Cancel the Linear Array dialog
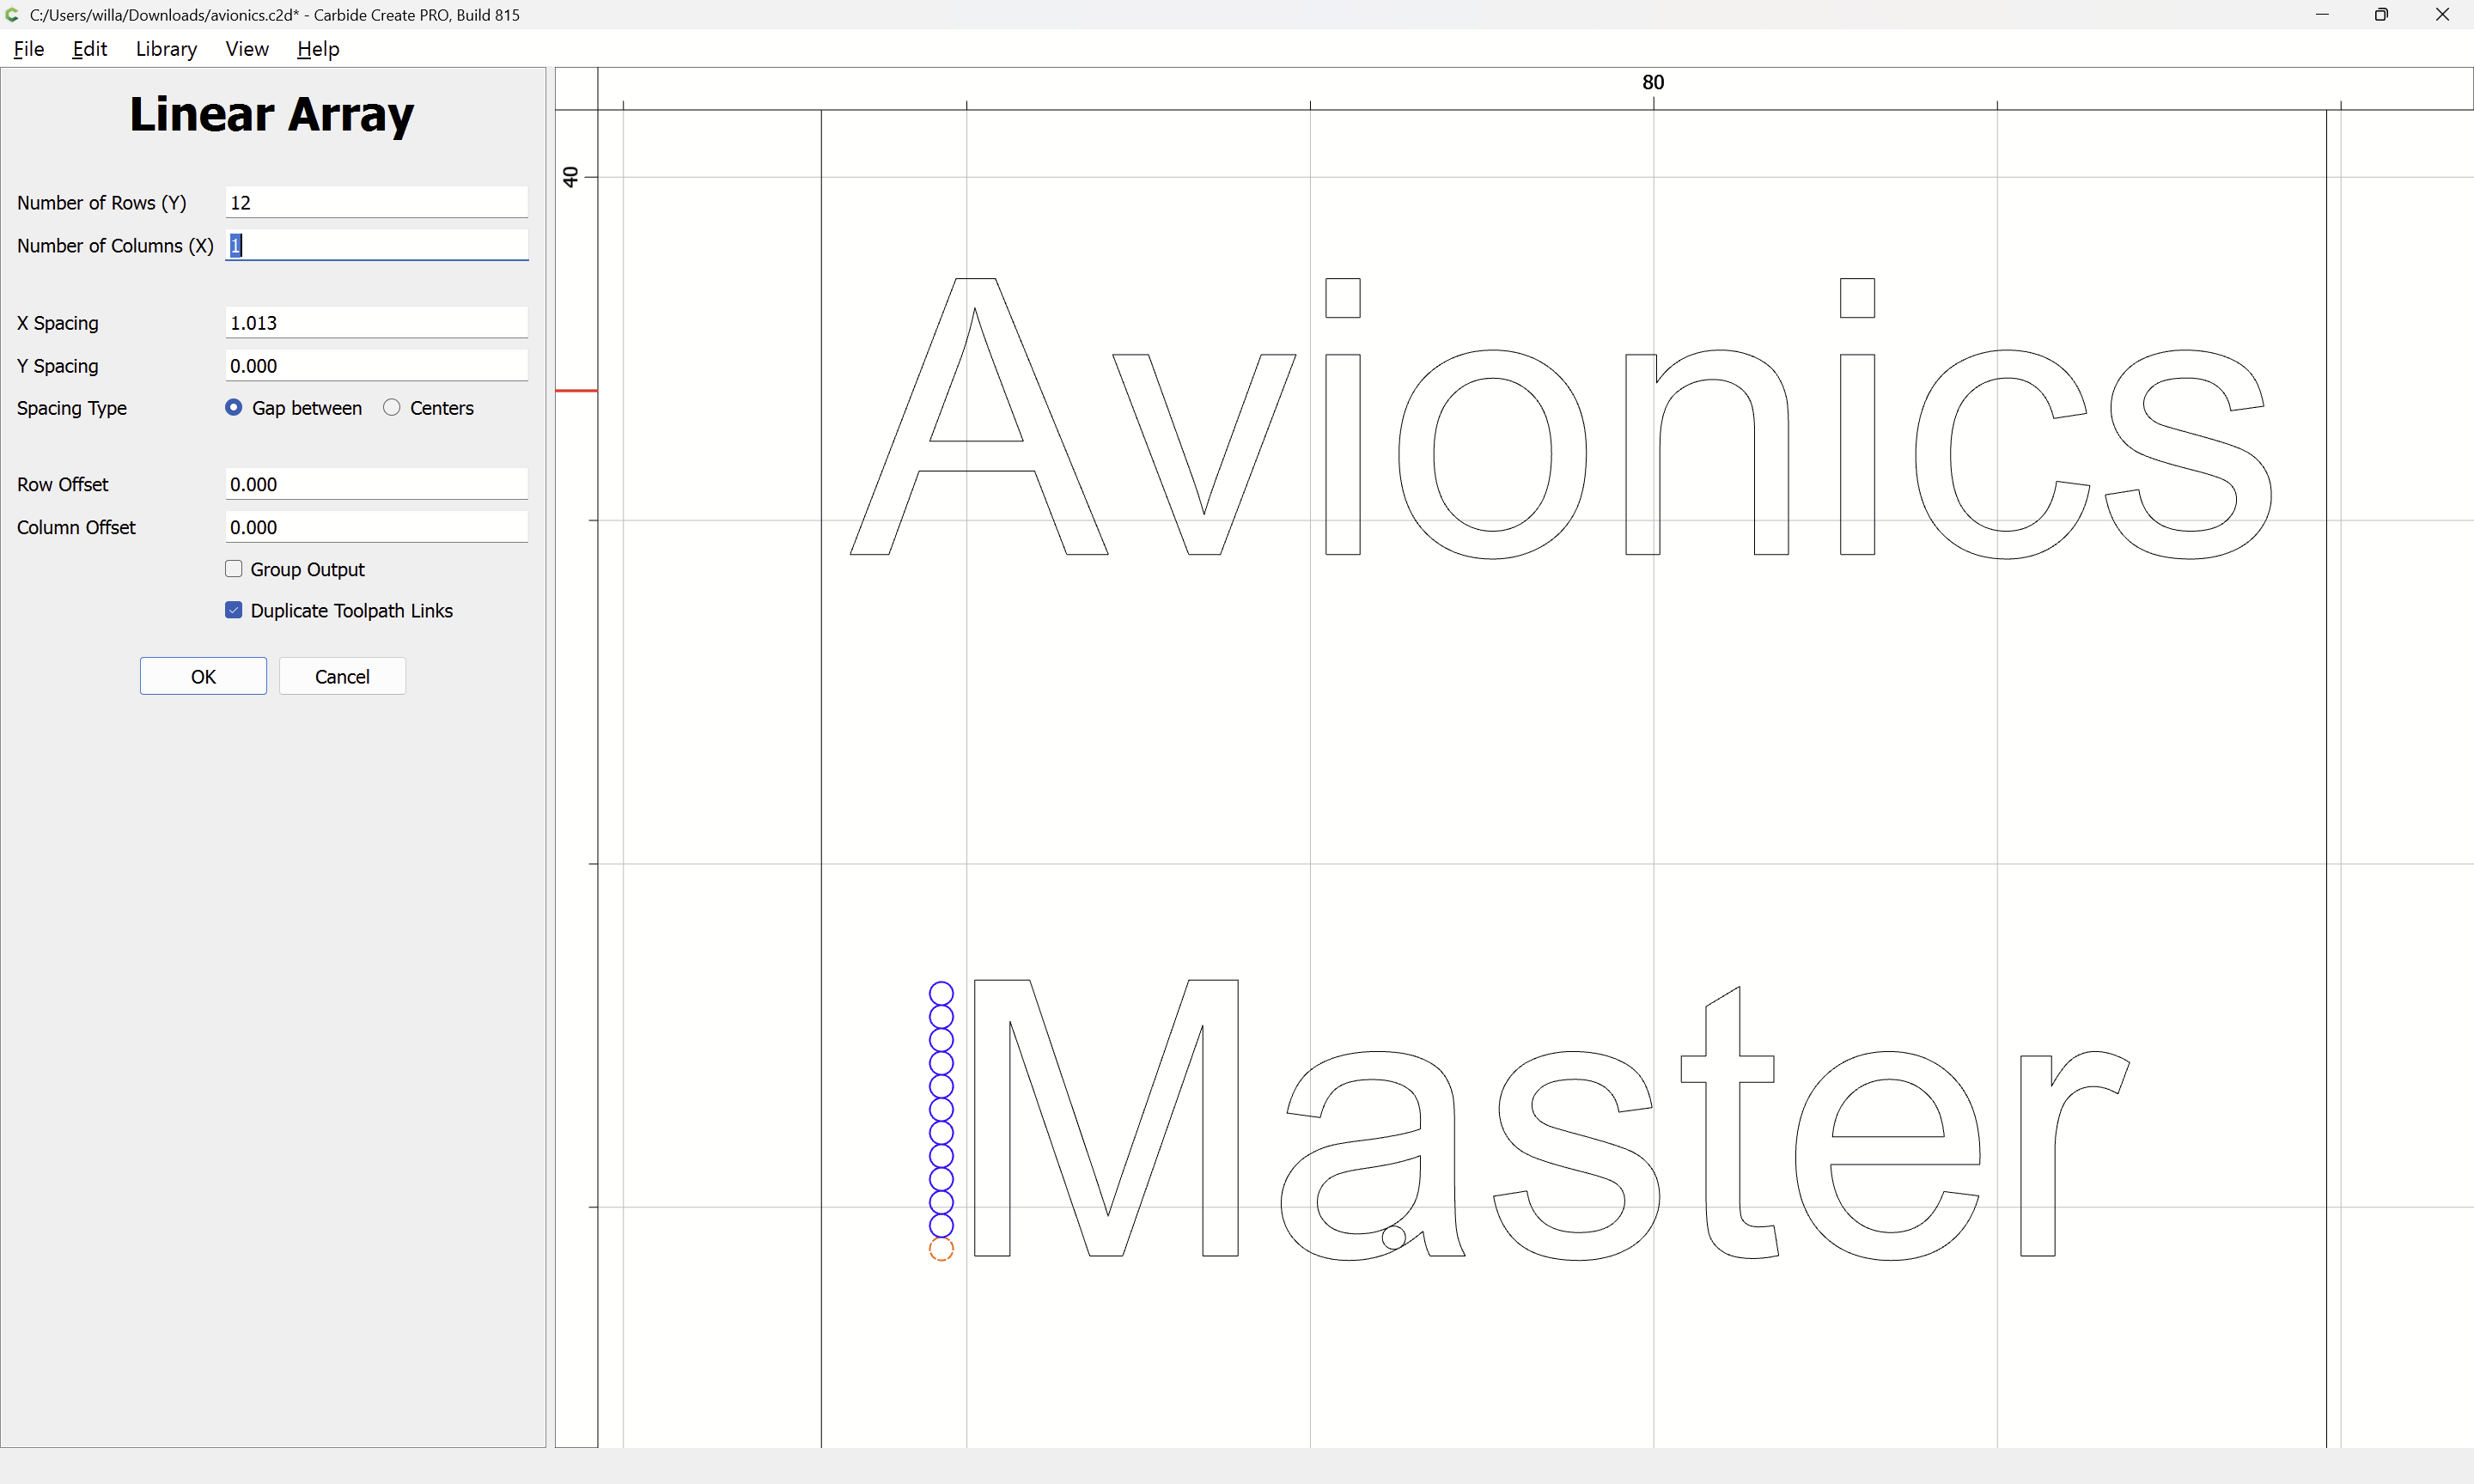The image size is (2474, 1484). pos(342,677)
